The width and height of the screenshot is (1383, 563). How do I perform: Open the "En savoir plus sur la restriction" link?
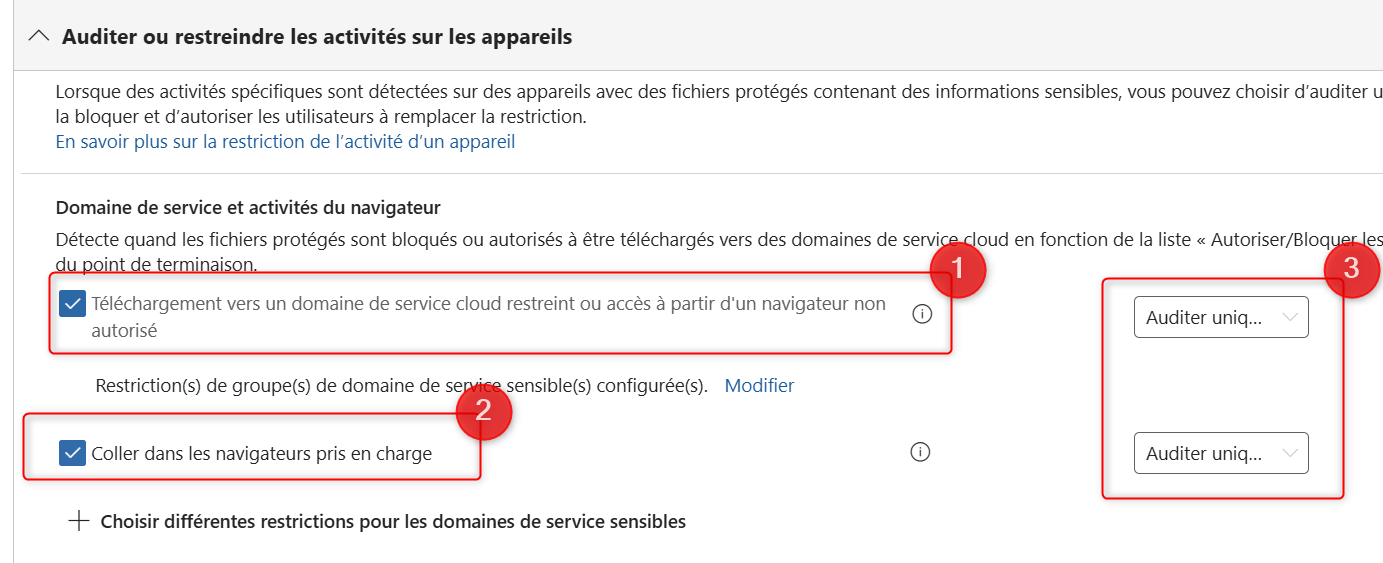285,142
